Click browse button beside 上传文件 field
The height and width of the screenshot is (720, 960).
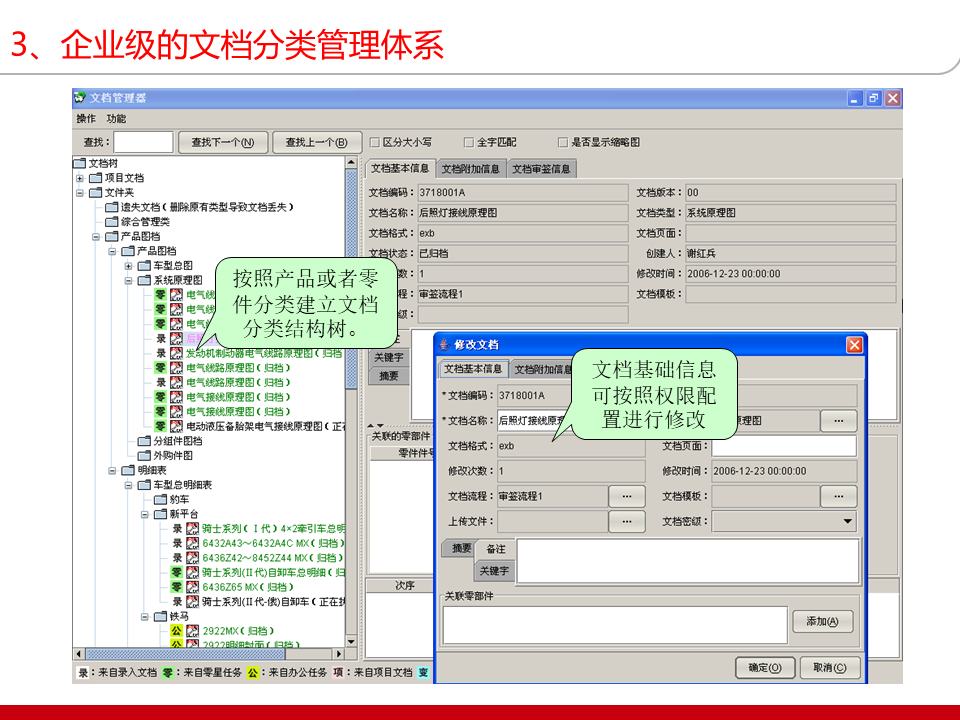626,522
